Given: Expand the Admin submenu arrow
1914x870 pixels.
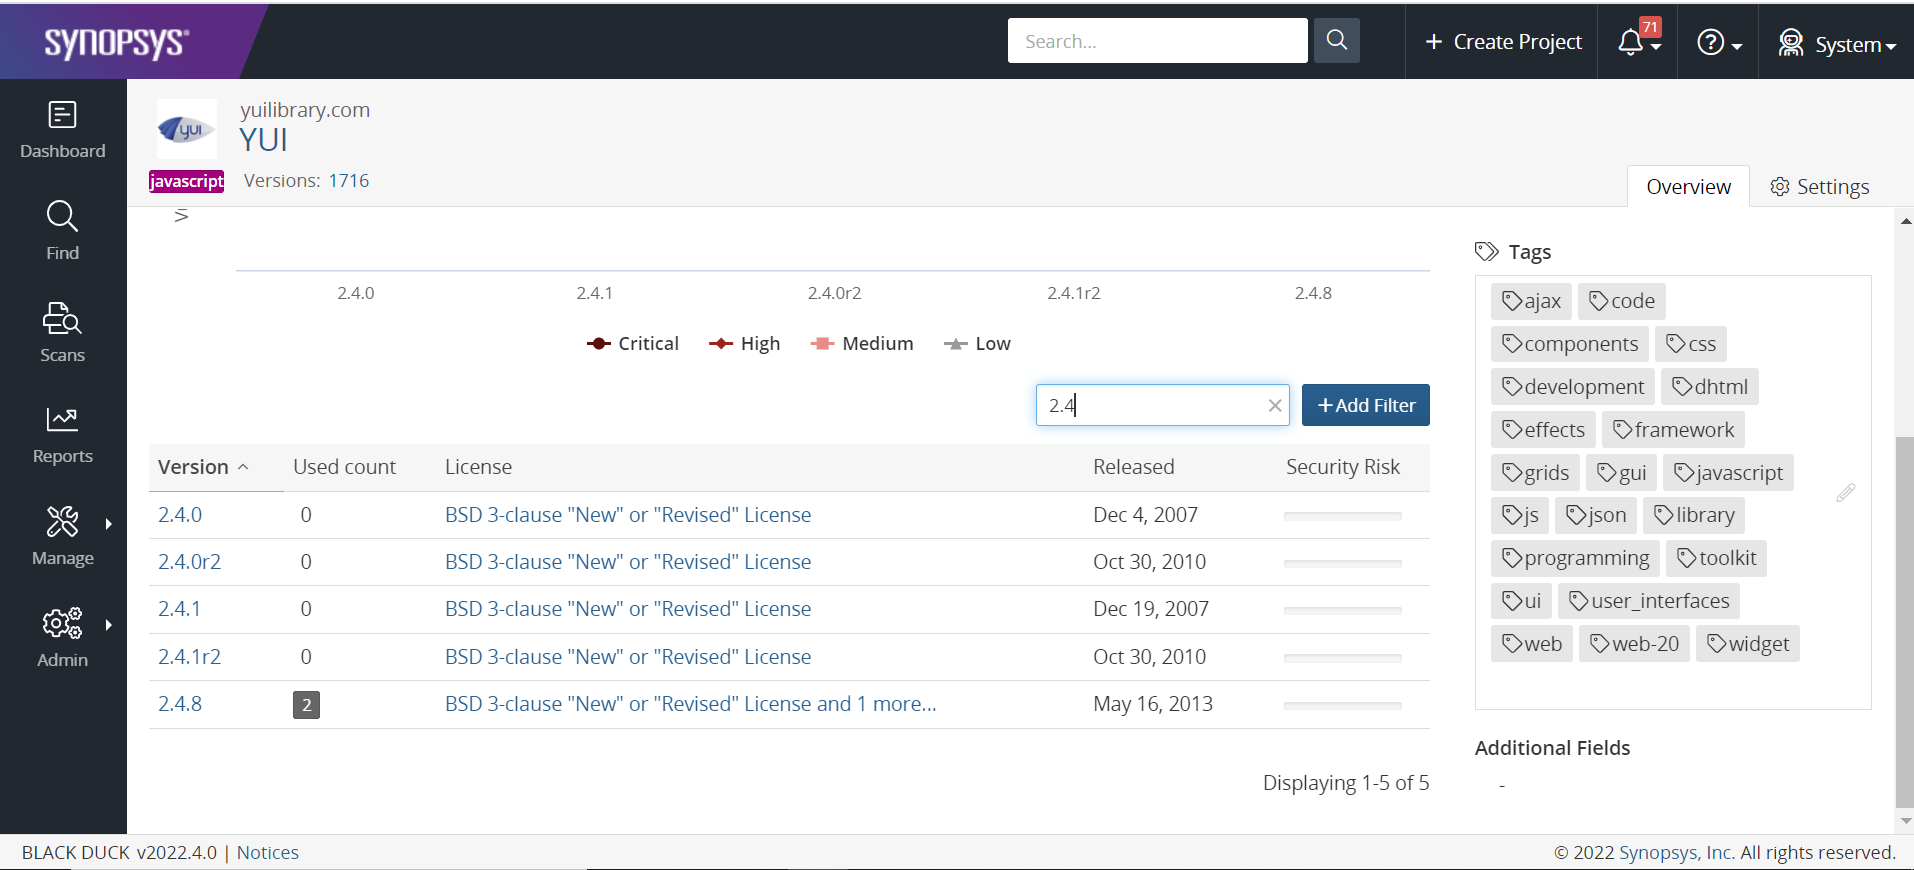Looking at the screenshot, I should tap(108, 625).
